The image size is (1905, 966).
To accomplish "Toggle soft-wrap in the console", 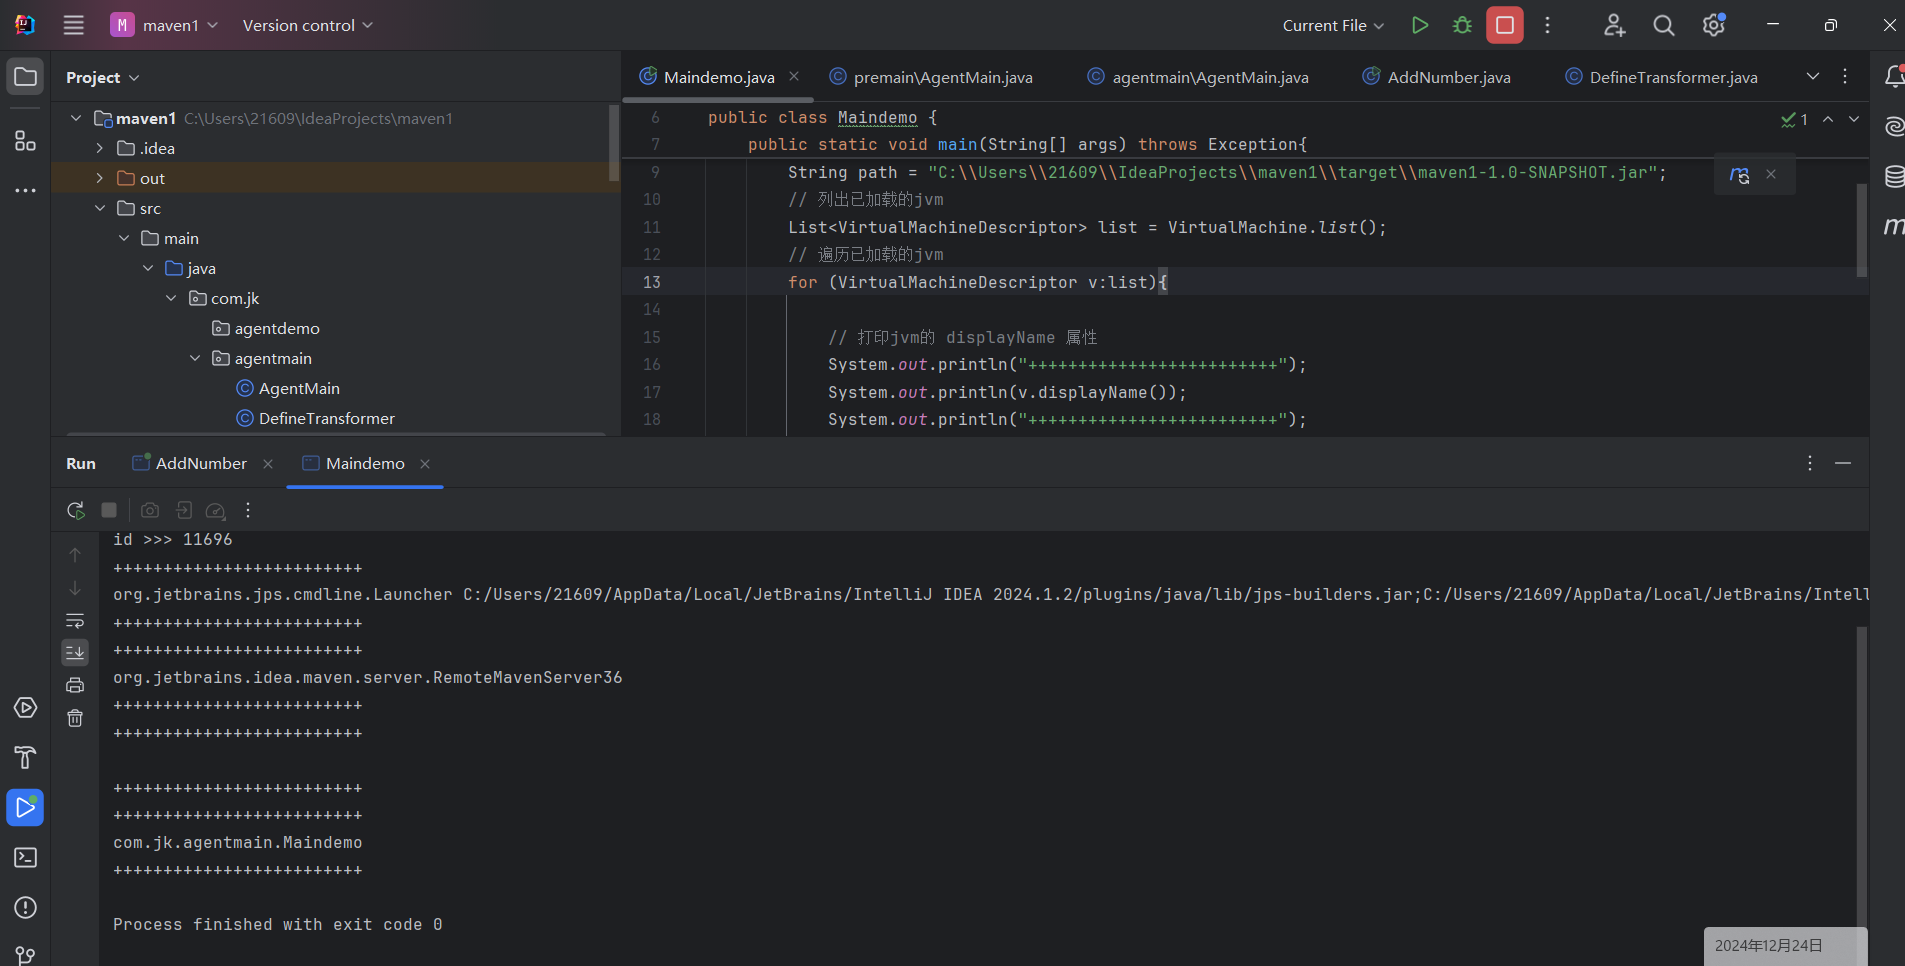I will coord(75,620).
